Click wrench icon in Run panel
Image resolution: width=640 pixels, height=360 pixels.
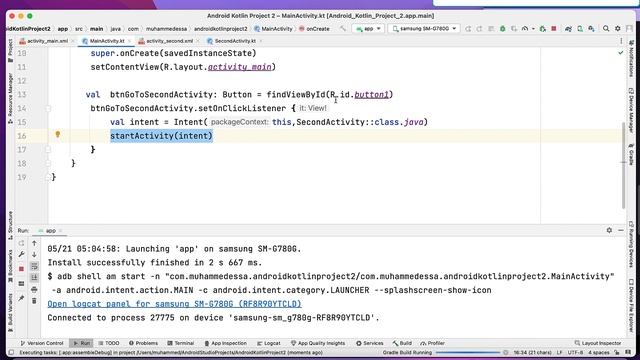point(22,254)
